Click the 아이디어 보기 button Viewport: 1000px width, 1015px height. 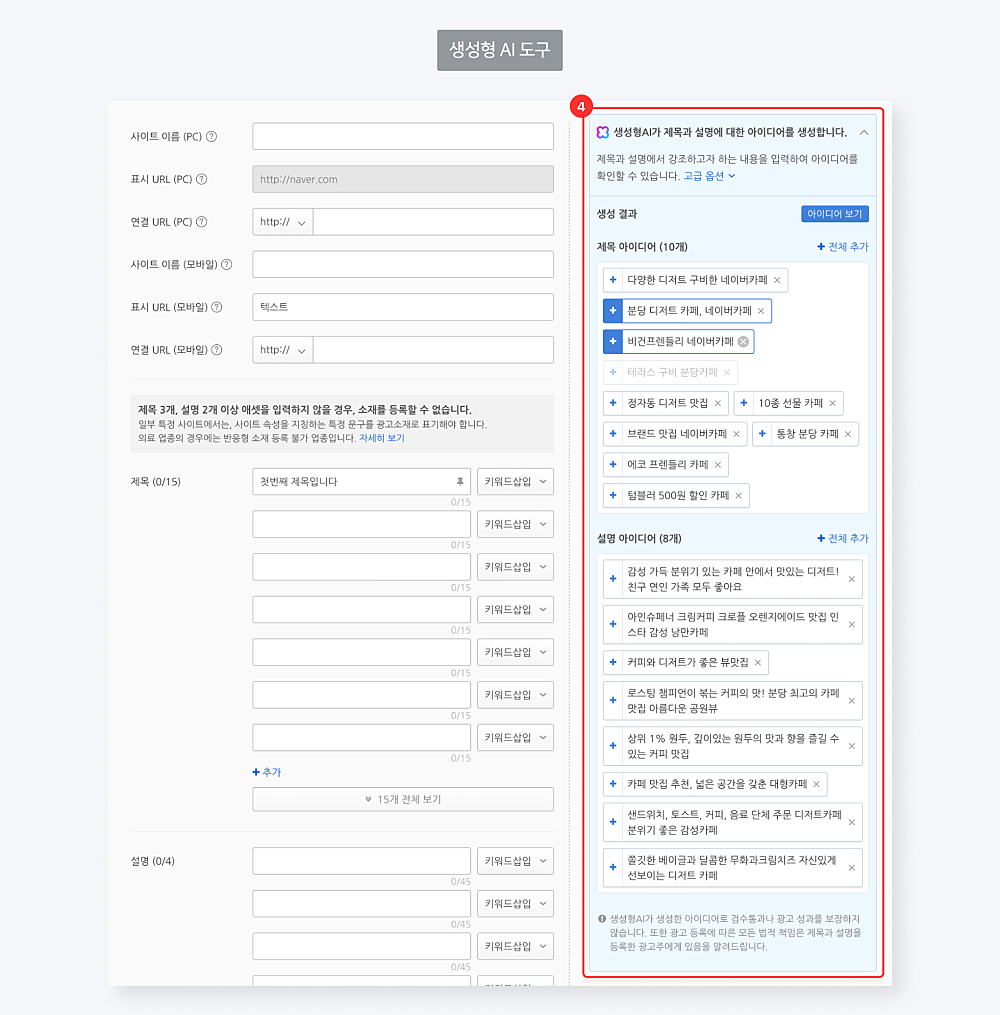(x=835, y=214)
